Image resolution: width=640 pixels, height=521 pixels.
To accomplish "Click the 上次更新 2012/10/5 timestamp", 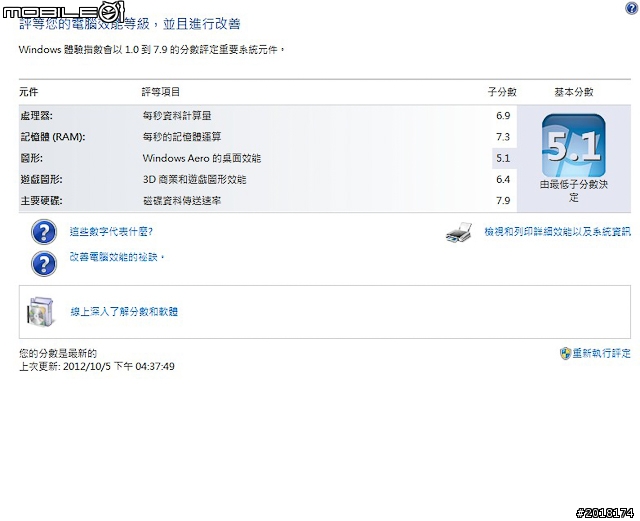I will (97, 366).
